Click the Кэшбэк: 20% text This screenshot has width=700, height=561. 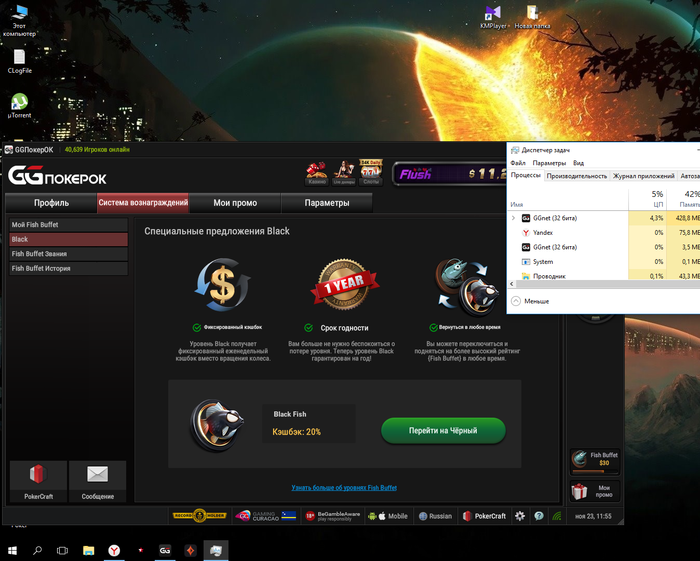296,432
